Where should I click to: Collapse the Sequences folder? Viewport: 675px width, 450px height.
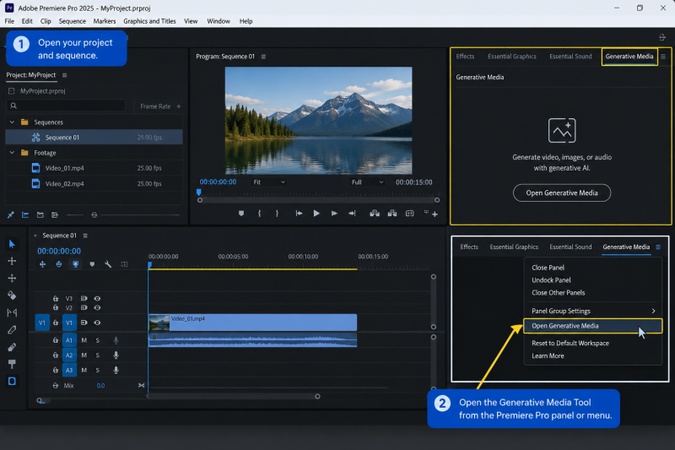(x=12, y=122)
